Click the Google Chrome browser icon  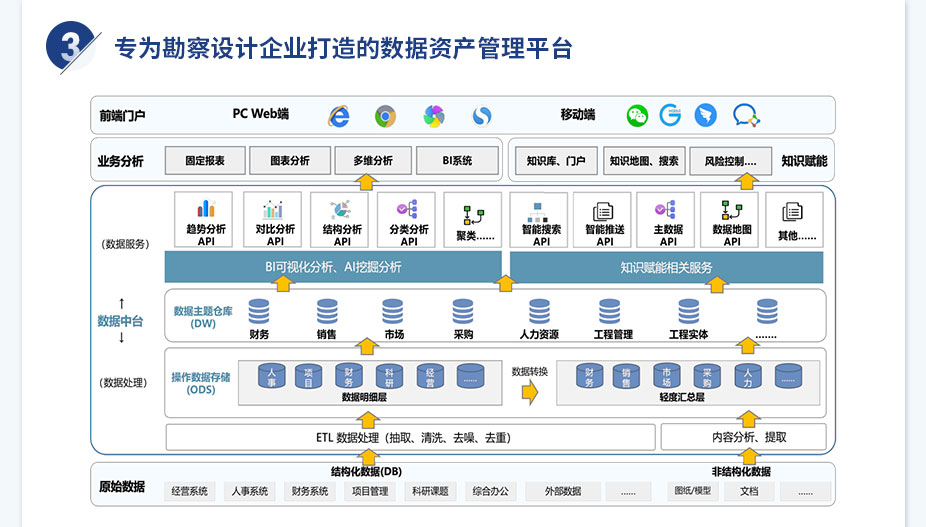(x=385, y=116)
